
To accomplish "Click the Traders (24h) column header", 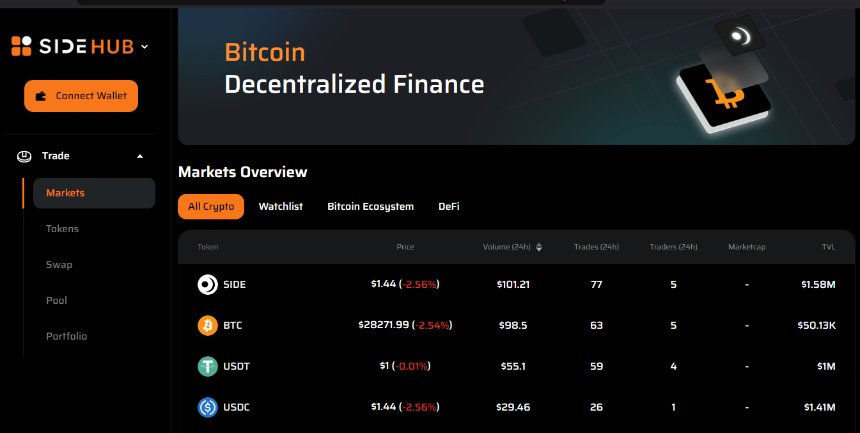I will (674, 247).
